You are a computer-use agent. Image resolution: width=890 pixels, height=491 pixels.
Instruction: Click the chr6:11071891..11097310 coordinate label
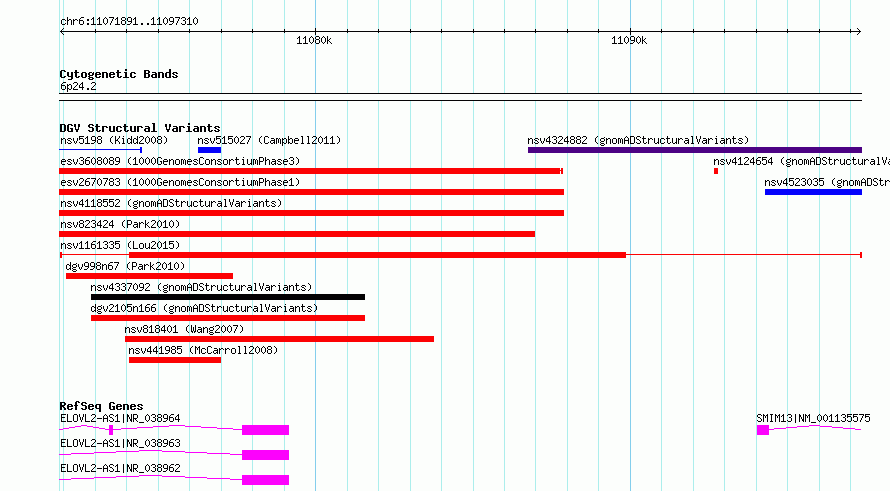129,21
